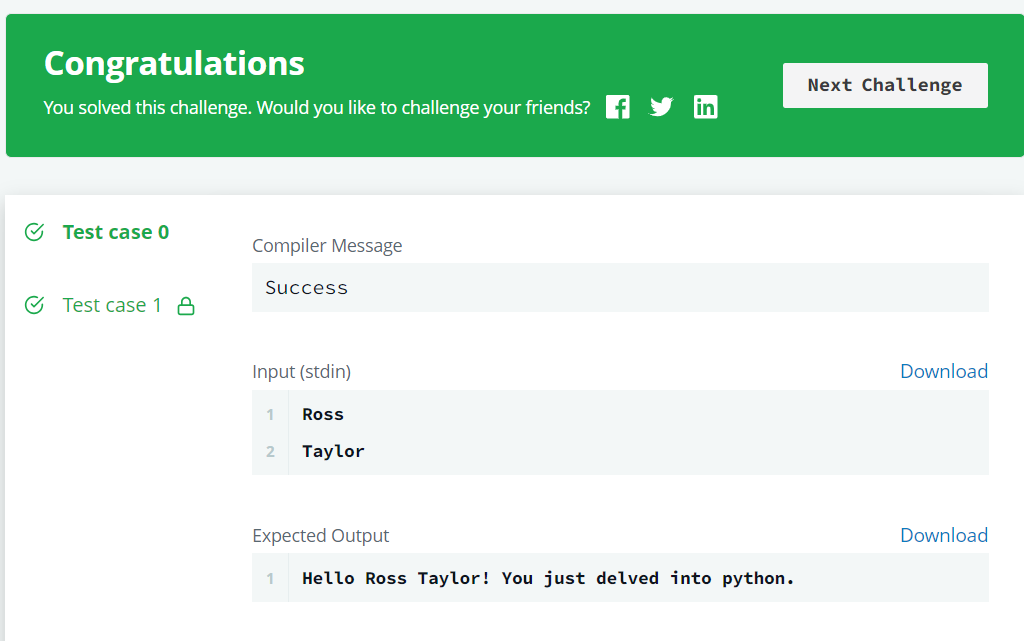Click the Congratulations heading
Screen dimensions: 1024x641
(x=174, y=64)
